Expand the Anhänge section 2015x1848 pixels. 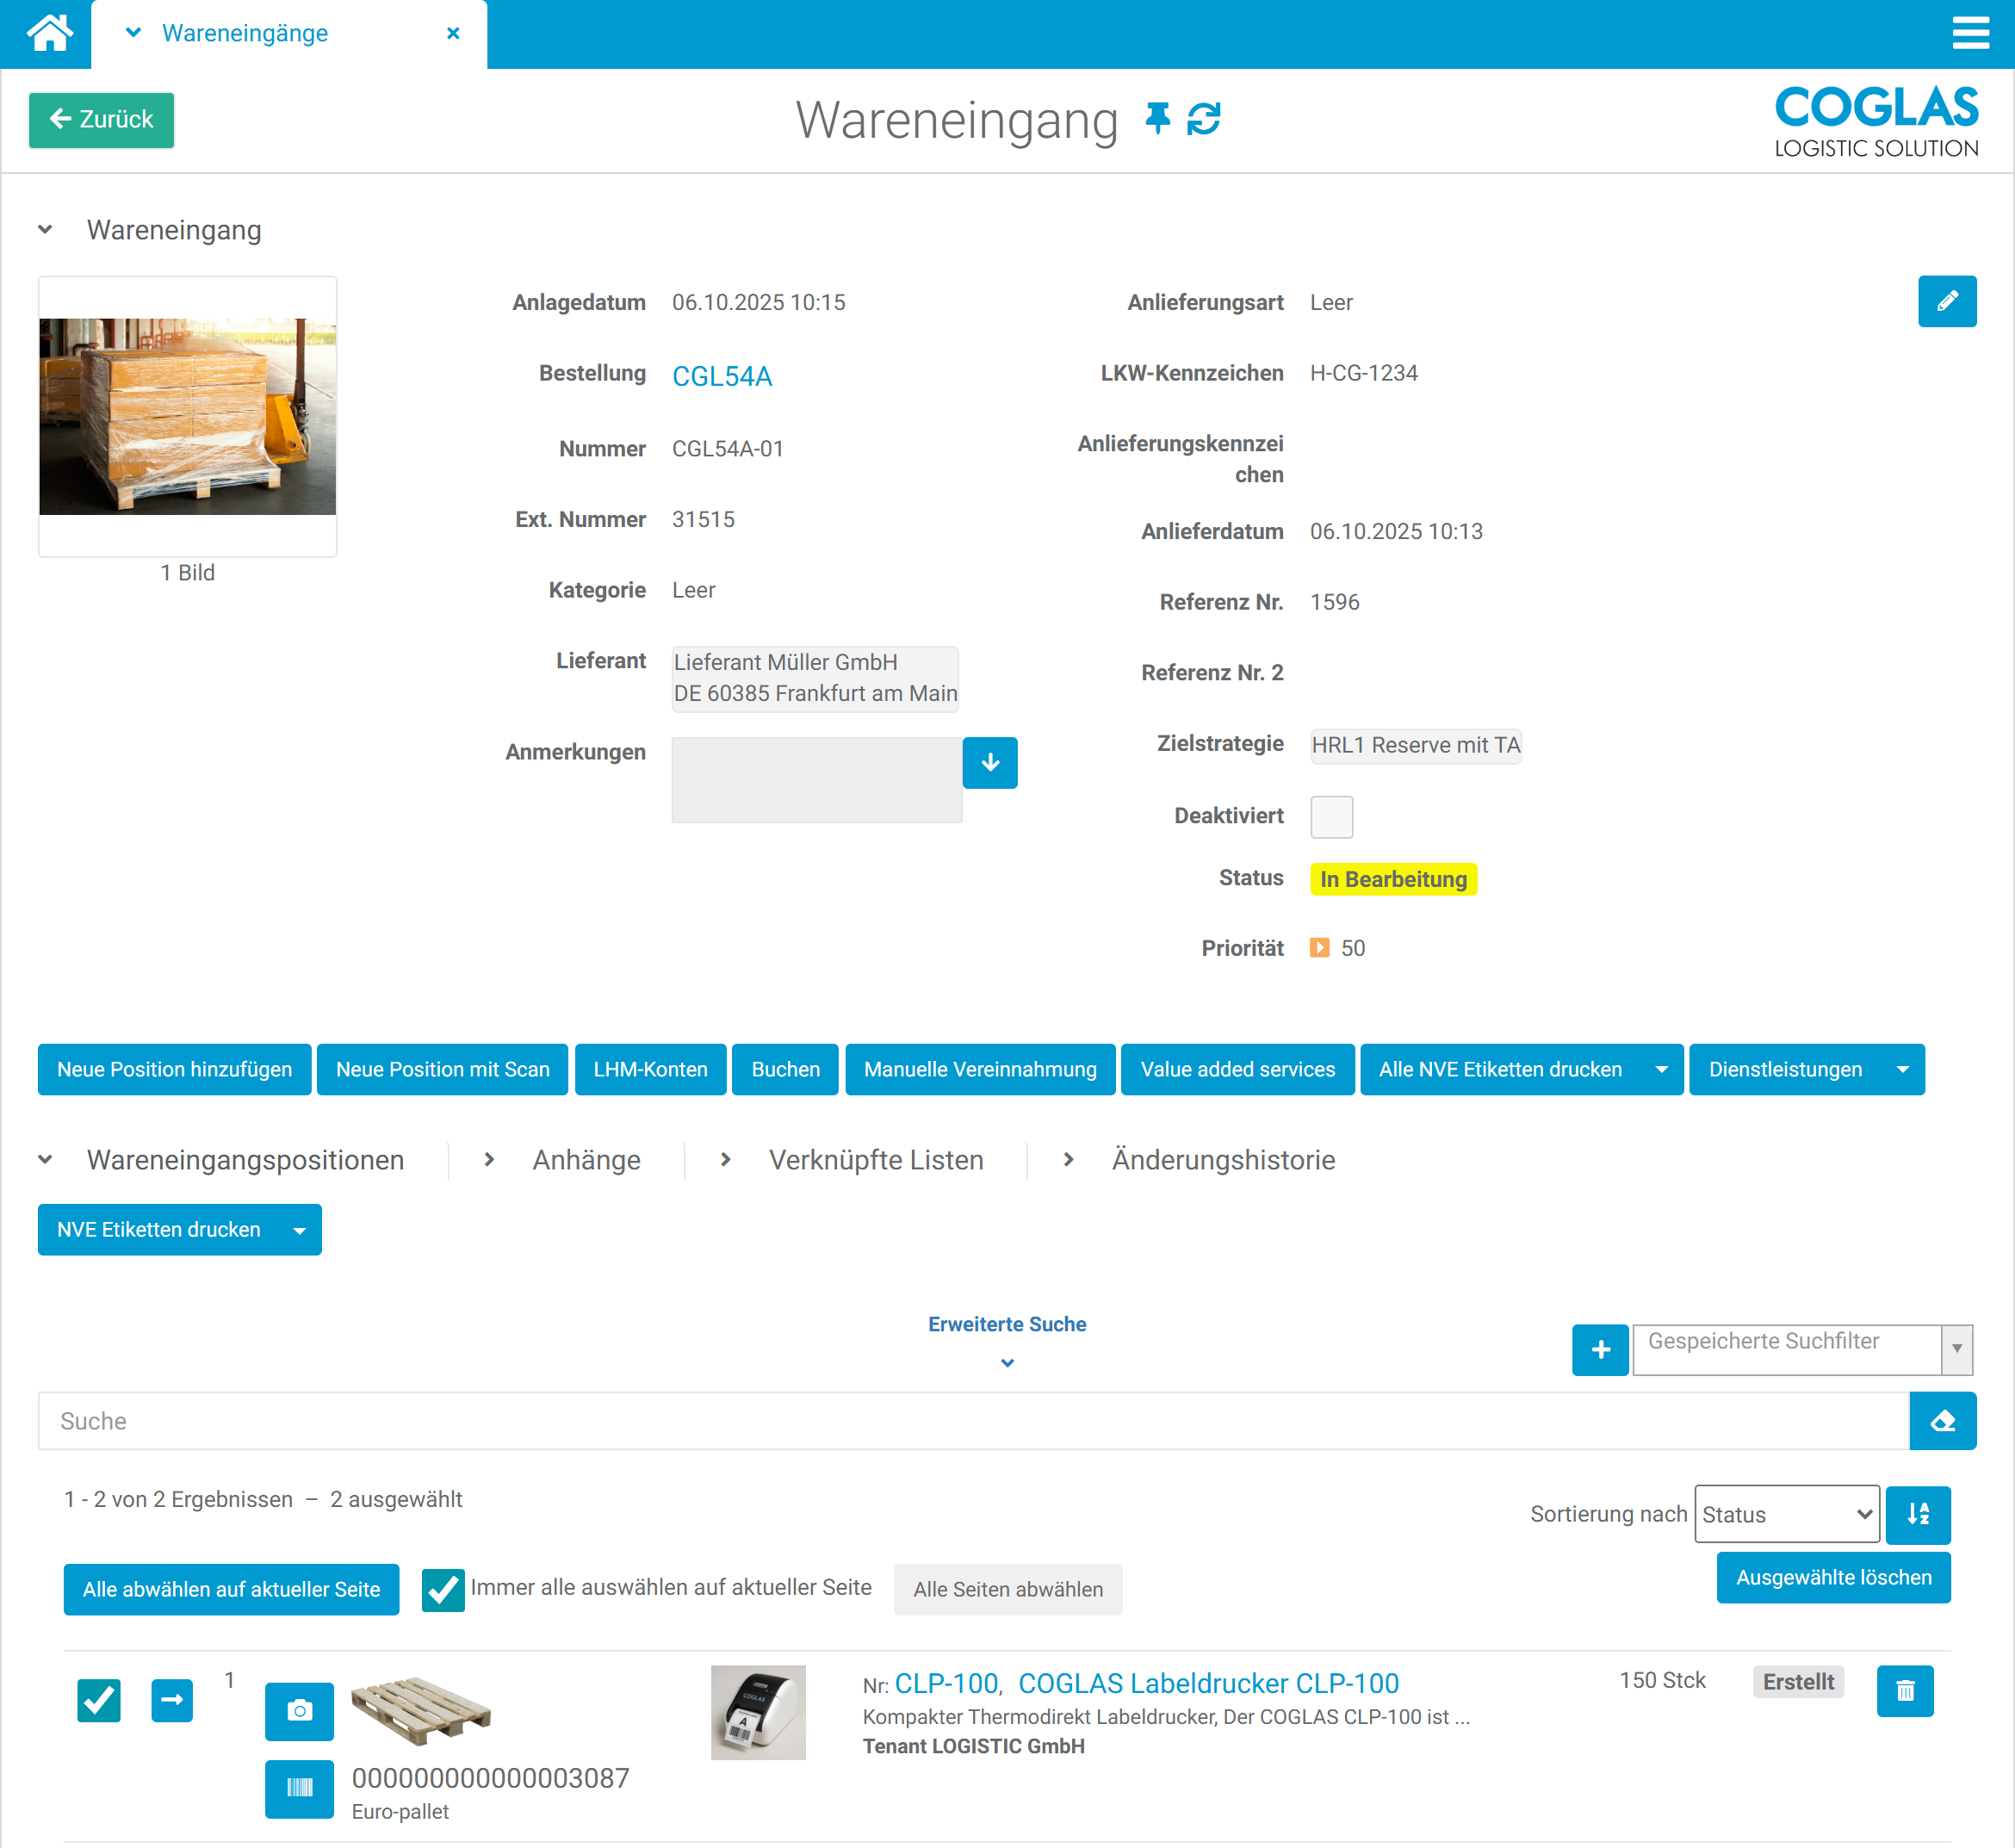pyautogui.click(x=585, y=1159)
